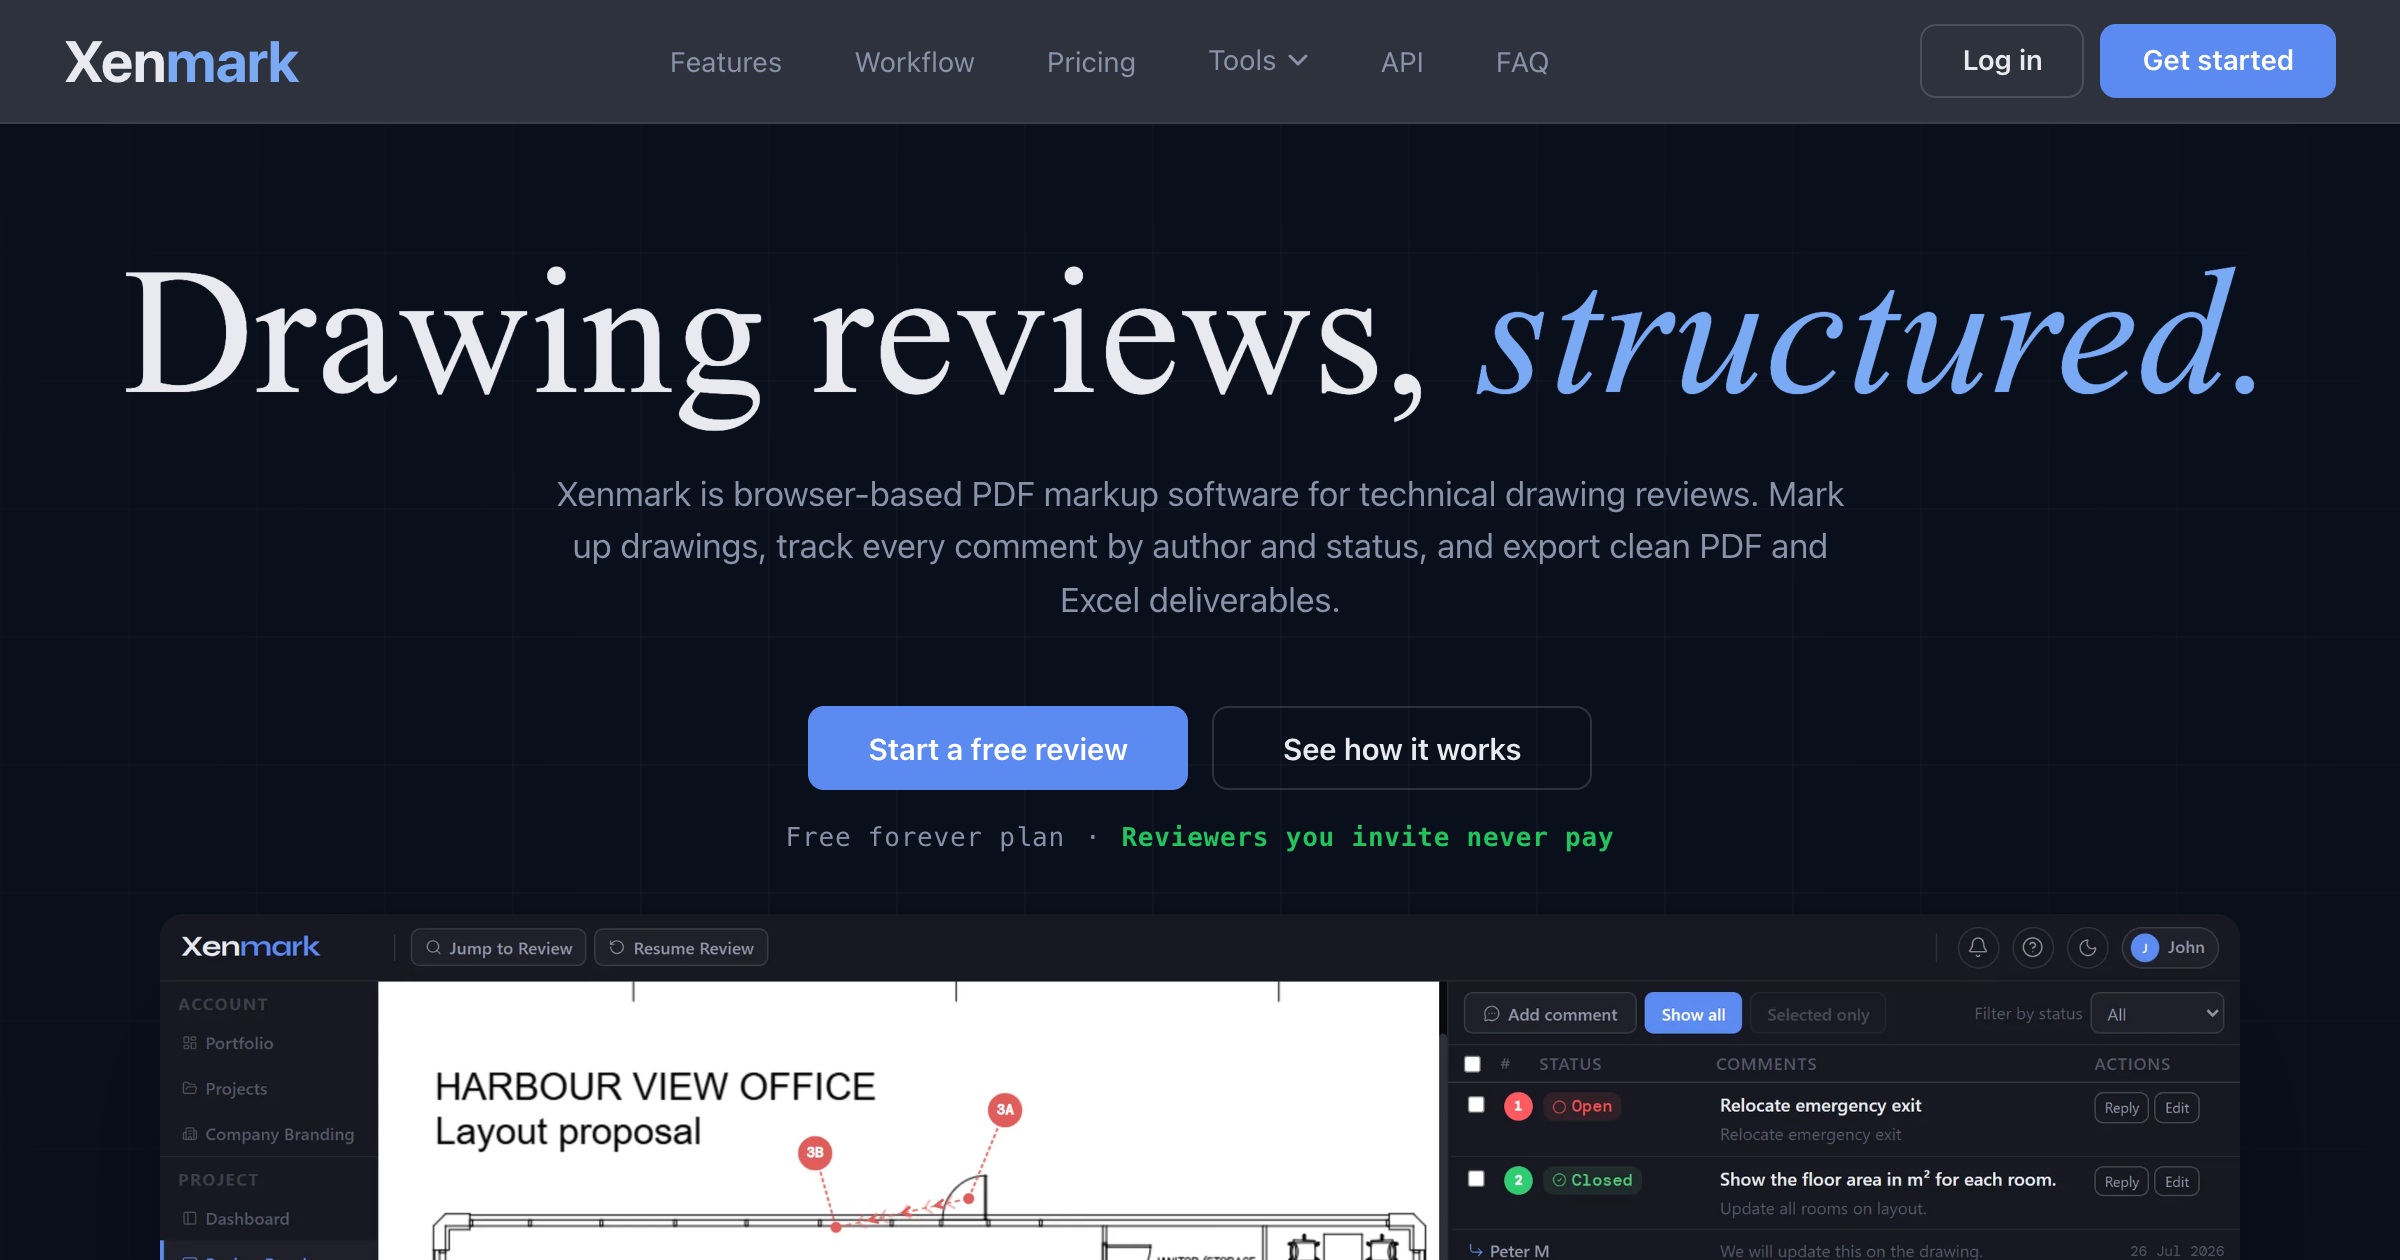Select the Selected only filter

[x=1818, y=1013]
